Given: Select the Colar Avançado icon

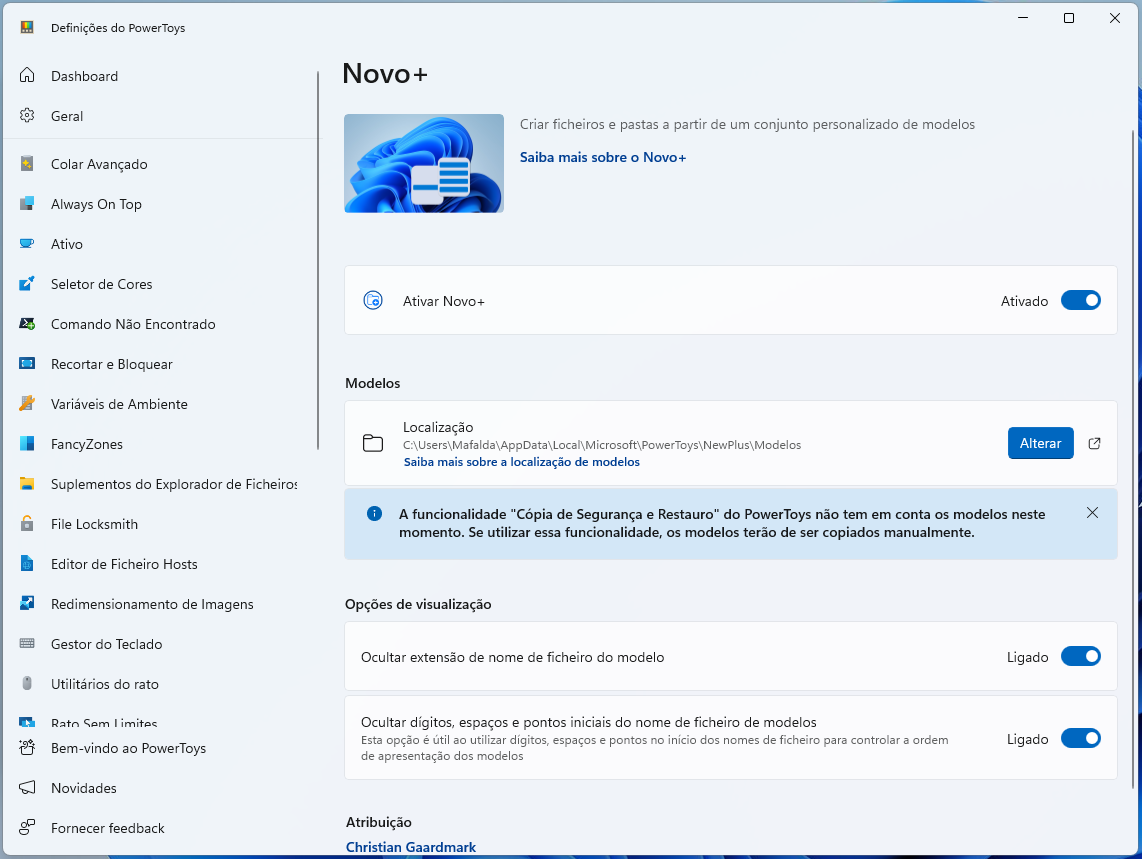Looking at the screenshot, I should point(27,164).
